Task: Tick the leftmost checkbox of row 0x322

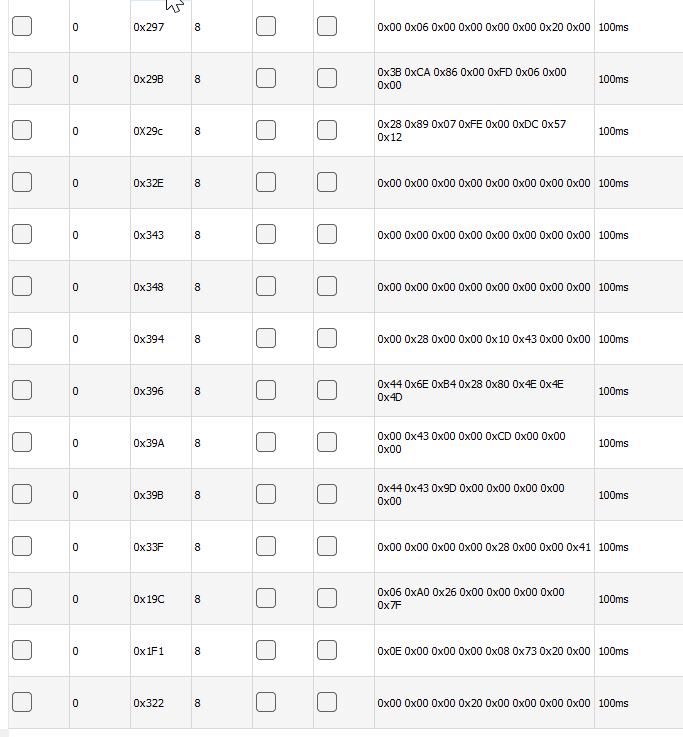Action: click(x=22, y=703)
